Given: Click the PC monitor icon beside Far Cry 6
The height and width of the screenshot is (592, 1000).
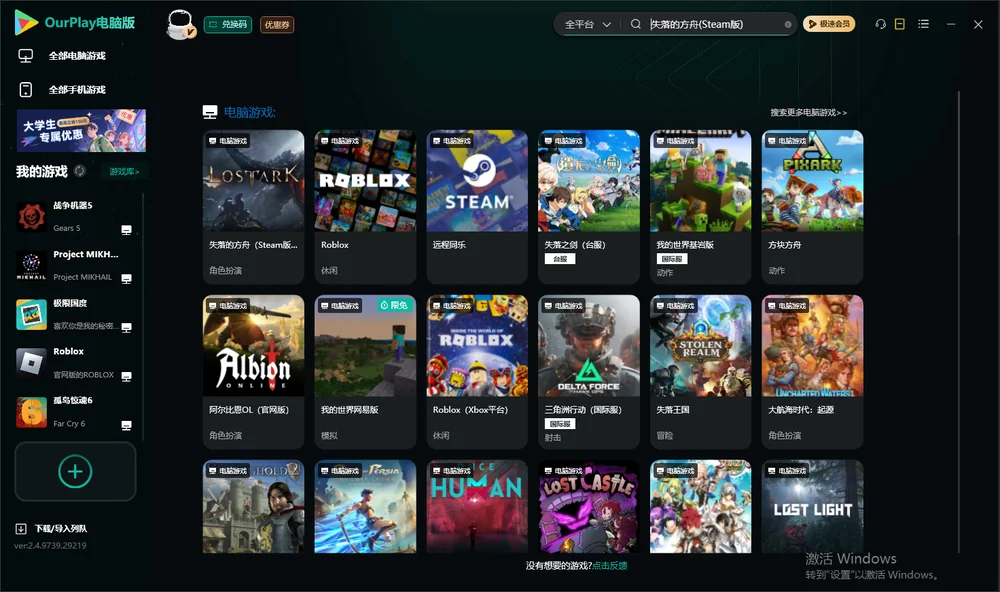Looking at the screenshot, I should point(126,426).
